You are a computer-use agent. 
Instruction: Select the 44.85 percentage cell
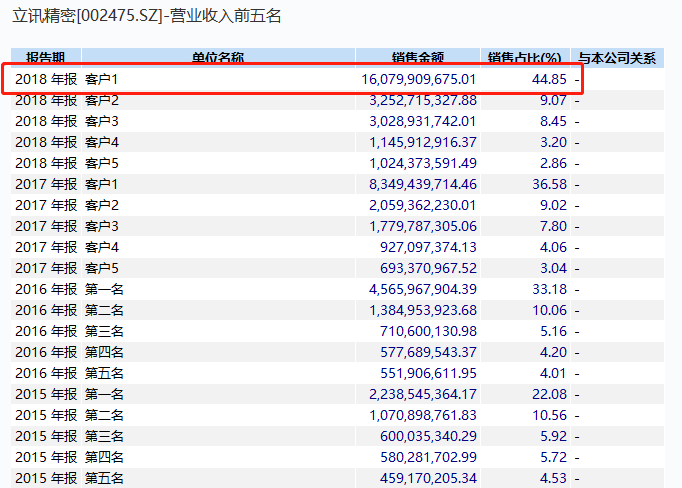[549, 79]
